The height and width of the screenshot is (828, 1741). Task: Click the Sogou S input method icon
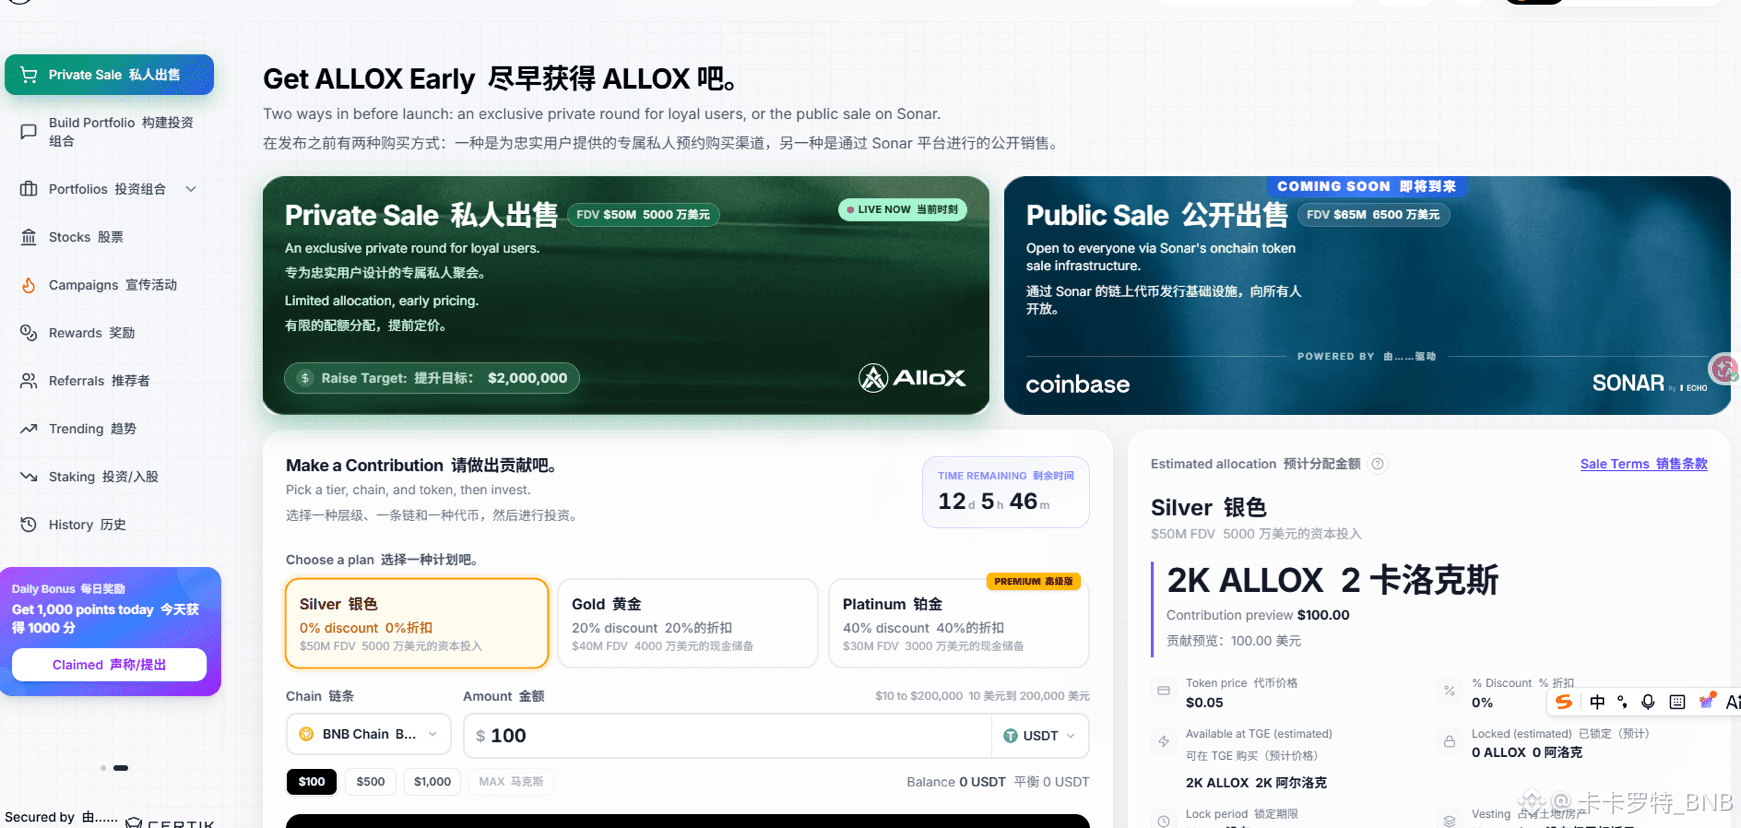pos(1564,702)
